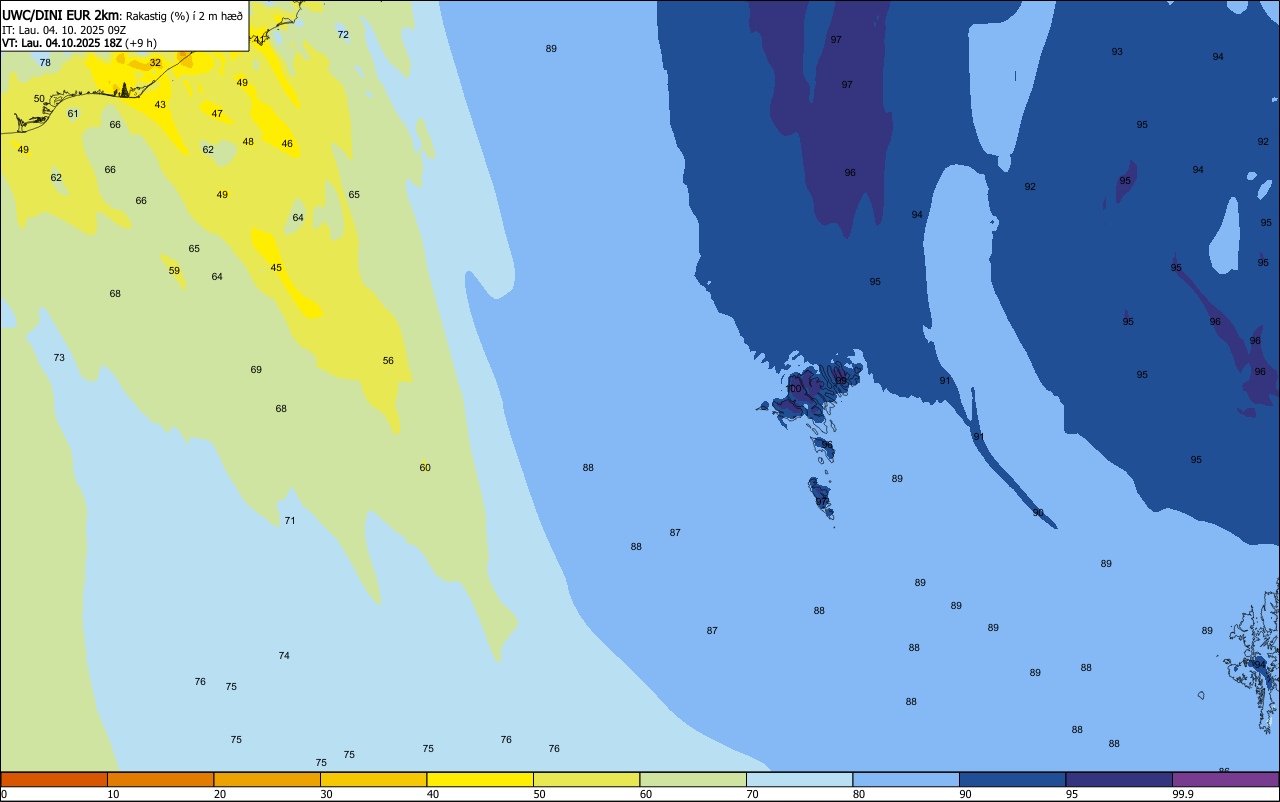Click the '74' humidity value on the map
Screen dimensions: 1280x802
pyautogui.click(x=284, y=655)
